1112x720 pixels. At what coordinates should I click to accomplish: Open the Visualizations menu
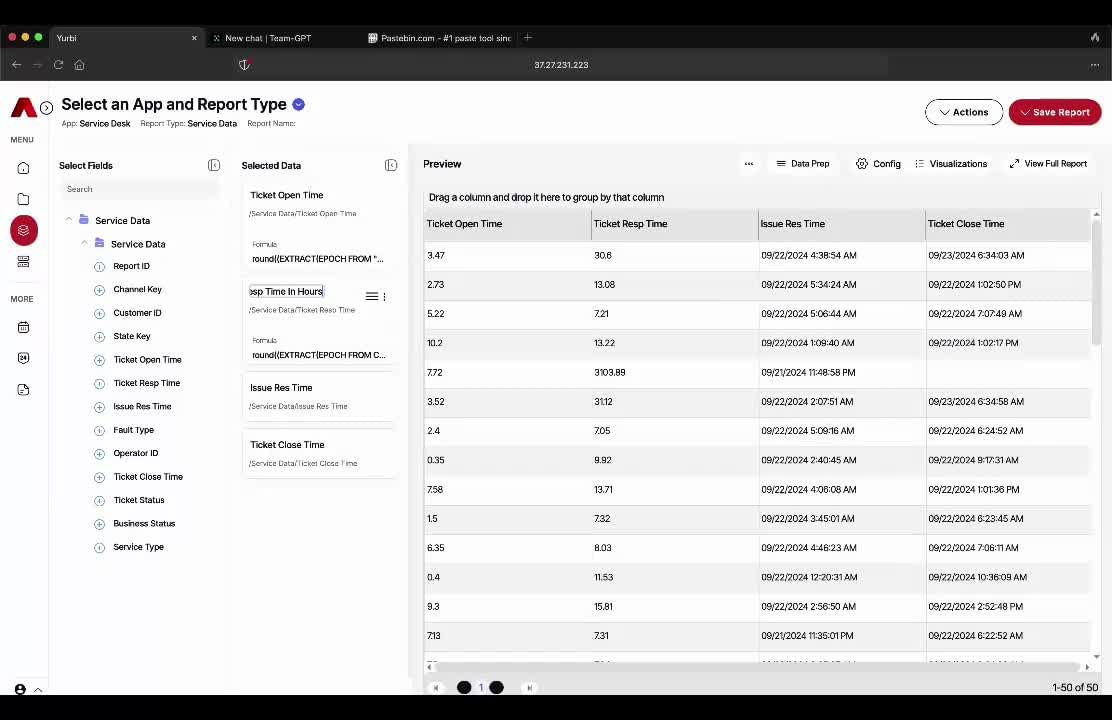[x=950, y=164]
